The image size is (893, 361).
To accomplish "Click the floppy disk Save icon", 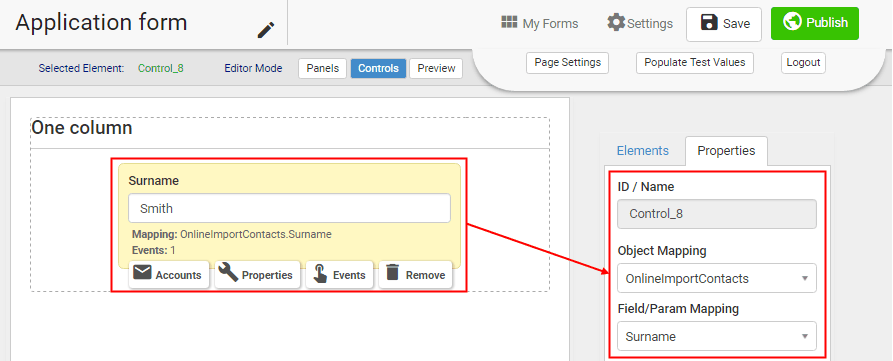I will point(709,23).
